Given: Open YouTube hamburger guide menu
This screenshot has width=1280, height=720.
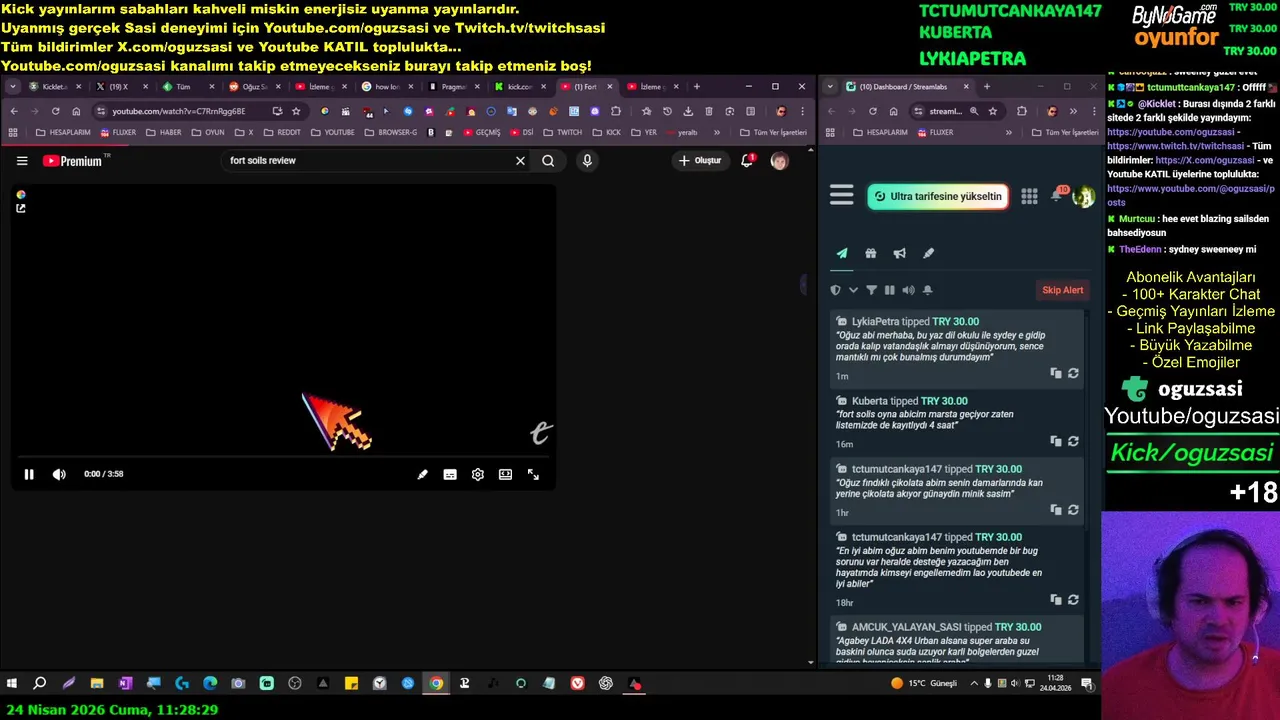Looking at the screenshot, I should [x=22, y=160].
